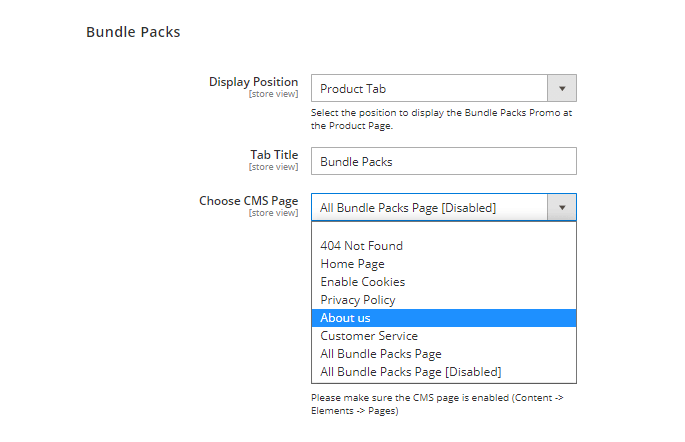Select the last list option marked [Disabled]
Image resolution: width=685 pixels, height=442 pixels.
click(x=410, y=372)
